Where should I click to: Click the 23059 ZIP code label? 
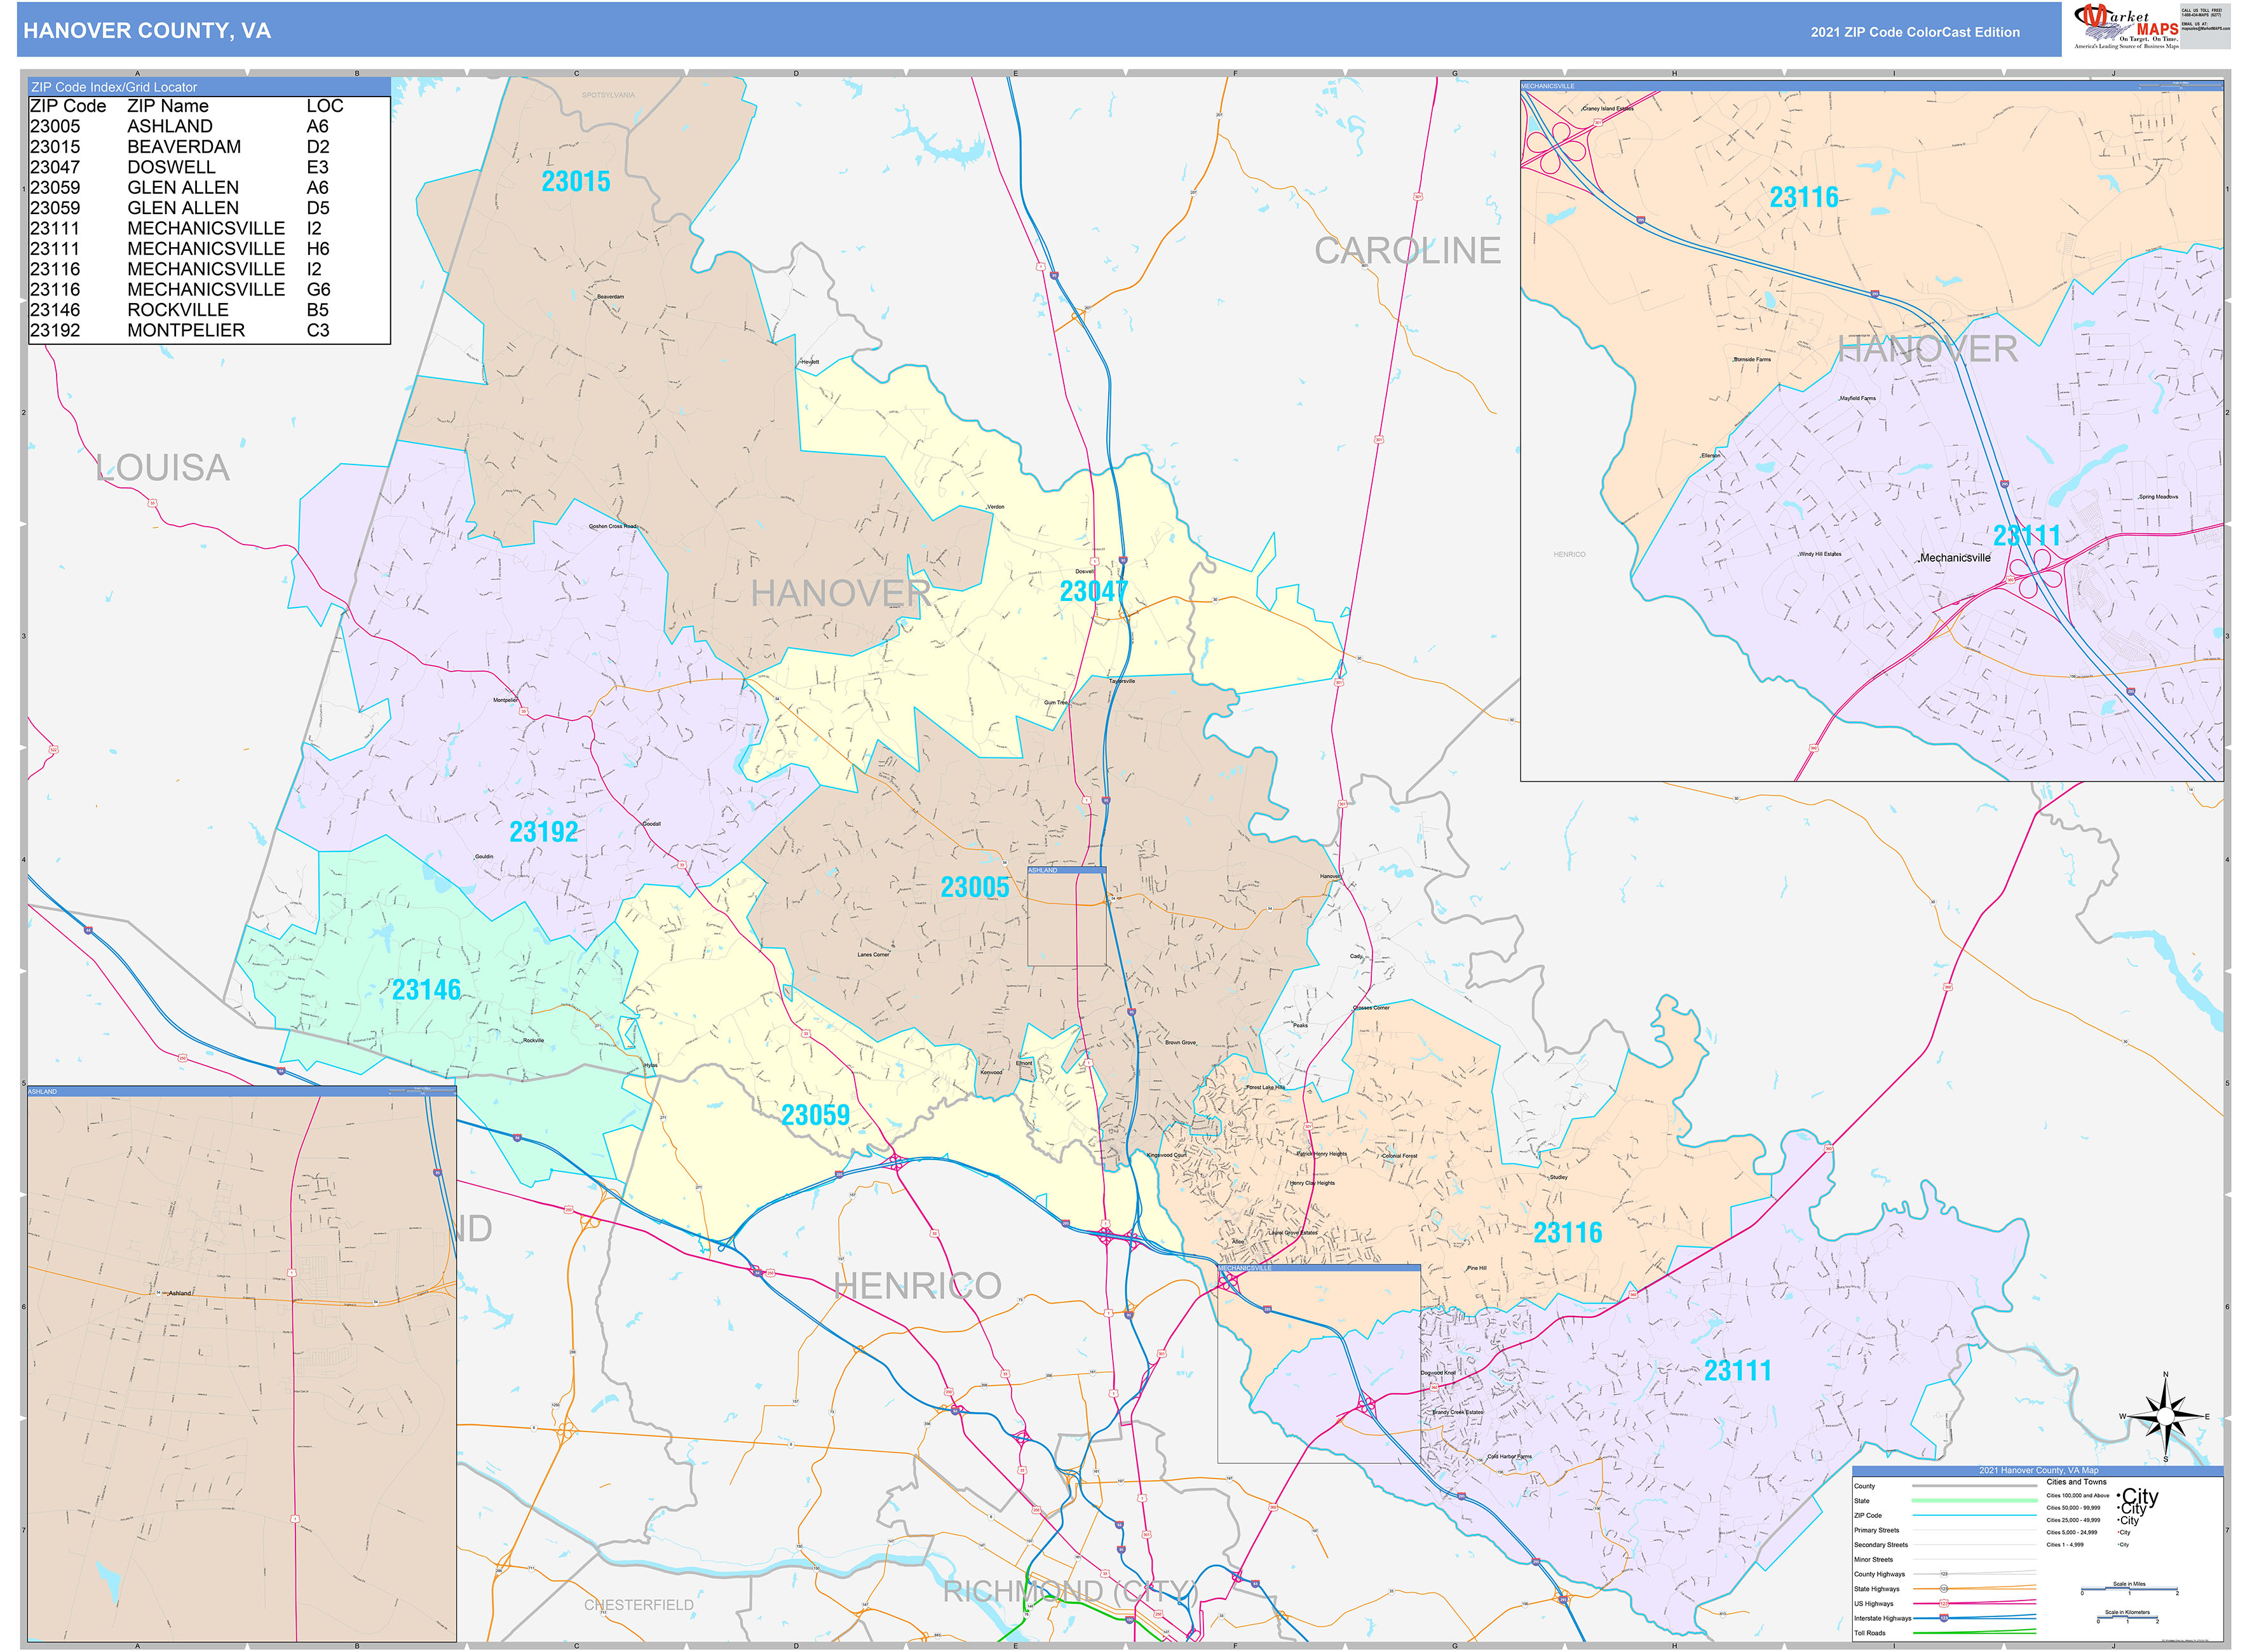[x=815, y=1115]
